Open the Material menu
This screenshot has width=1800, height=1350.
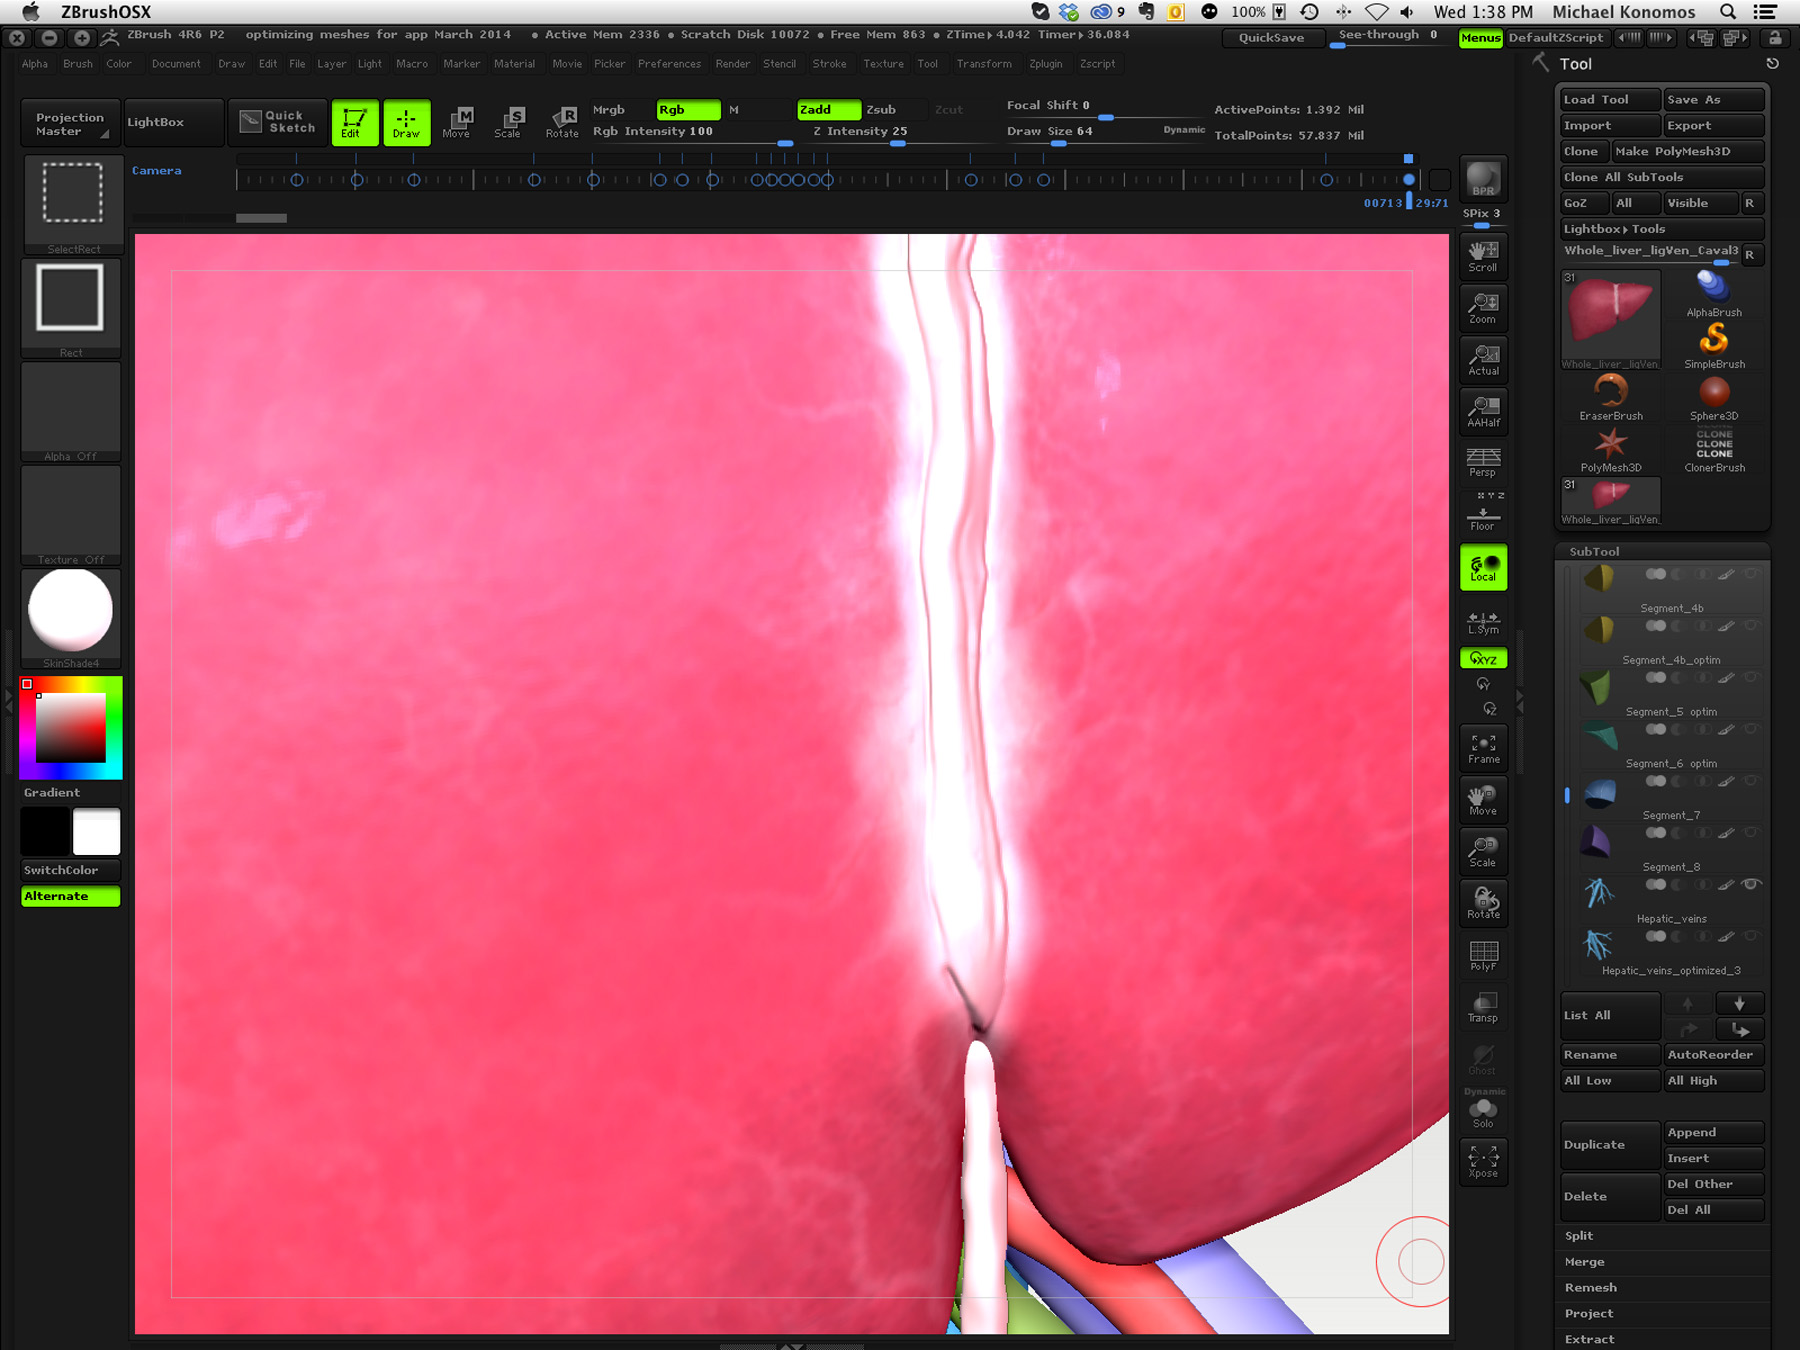click(515, 64)
